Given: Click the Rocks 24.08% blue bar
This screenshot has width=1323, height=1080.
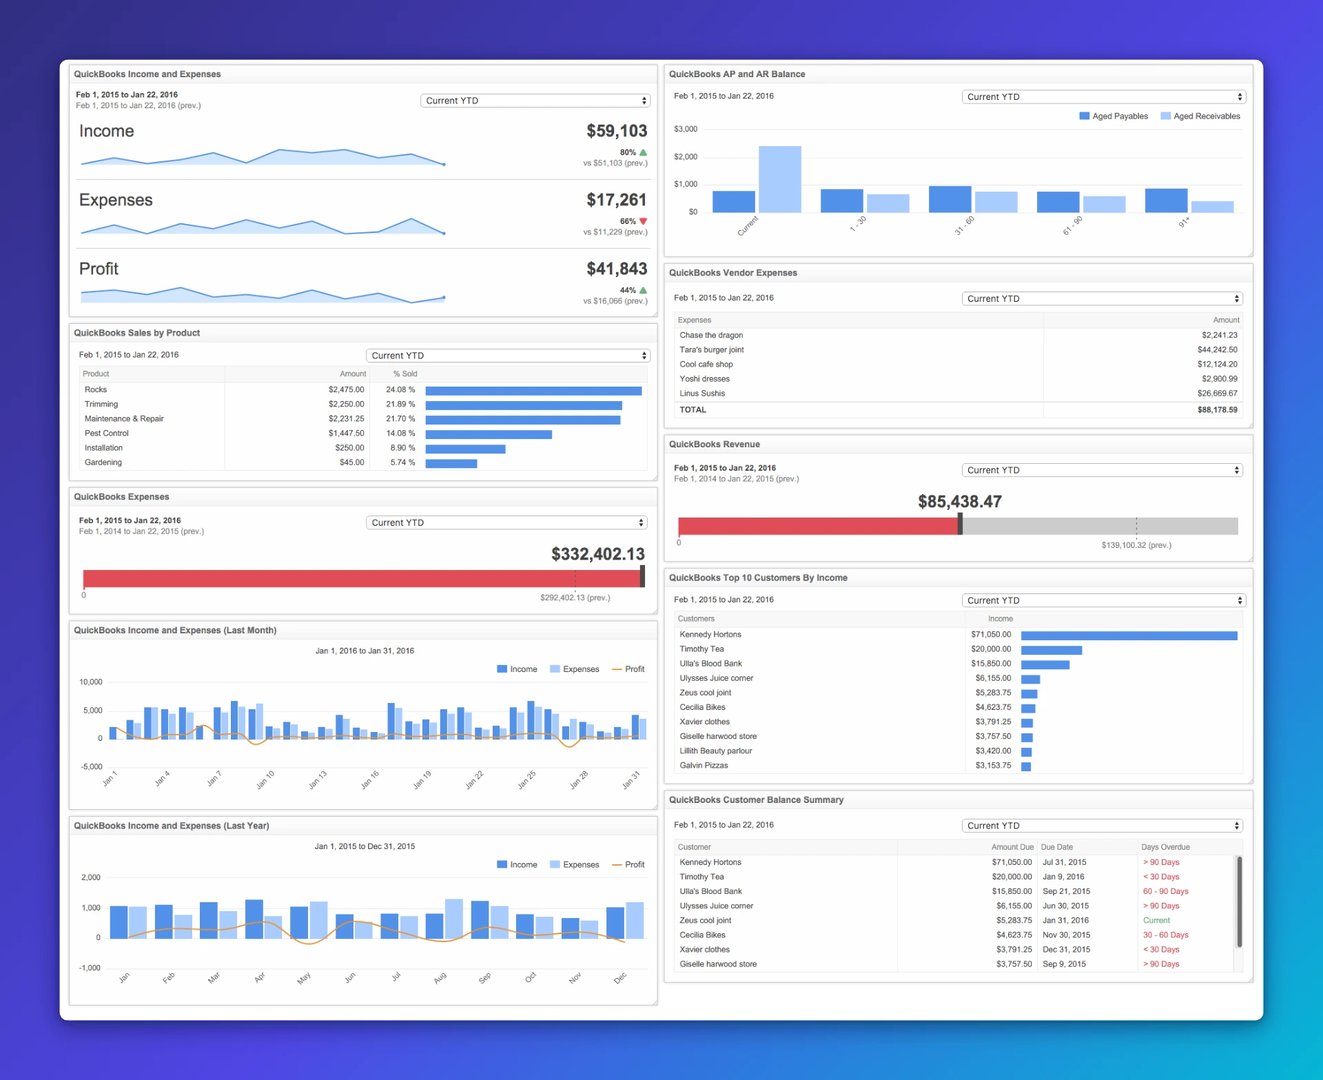Looking at the screenshot, I should 533,390.
